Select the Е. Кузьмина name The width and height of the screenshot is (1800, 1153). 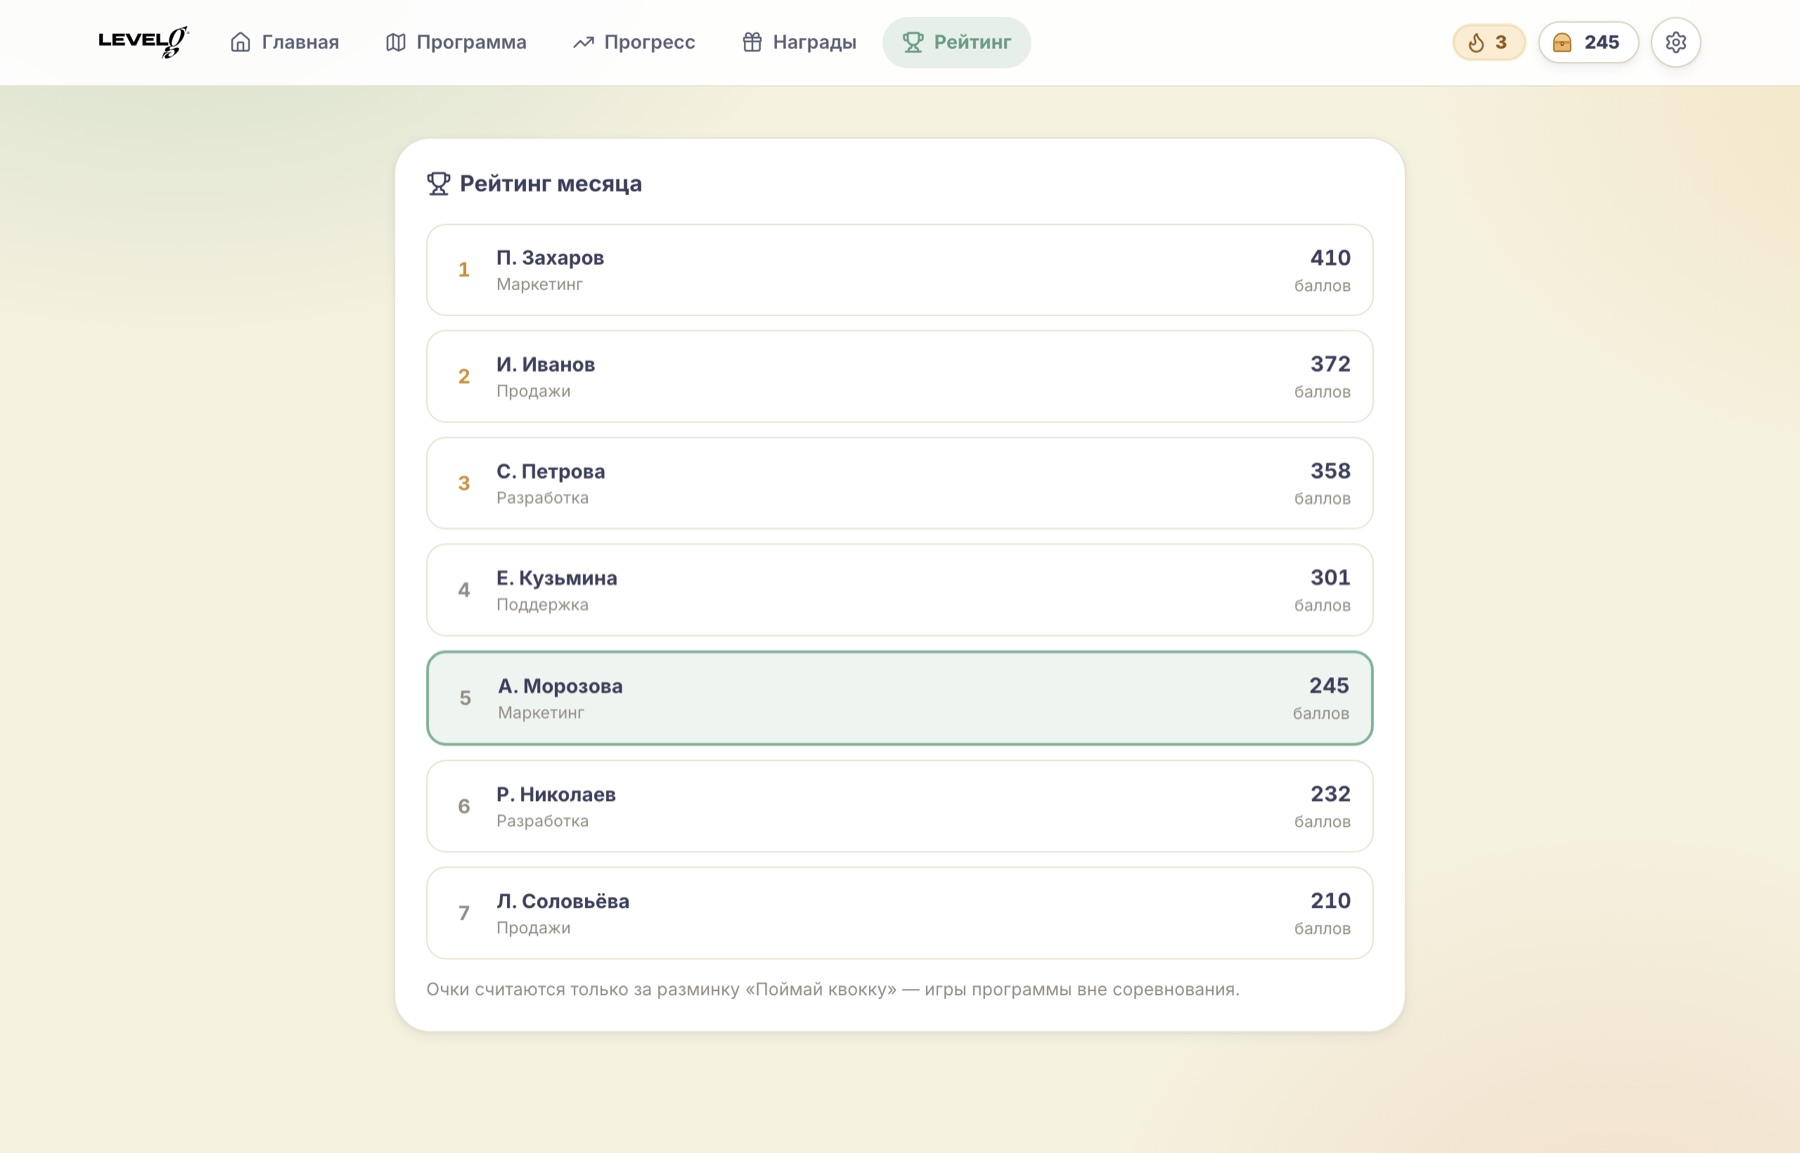[x=557, y=578]
